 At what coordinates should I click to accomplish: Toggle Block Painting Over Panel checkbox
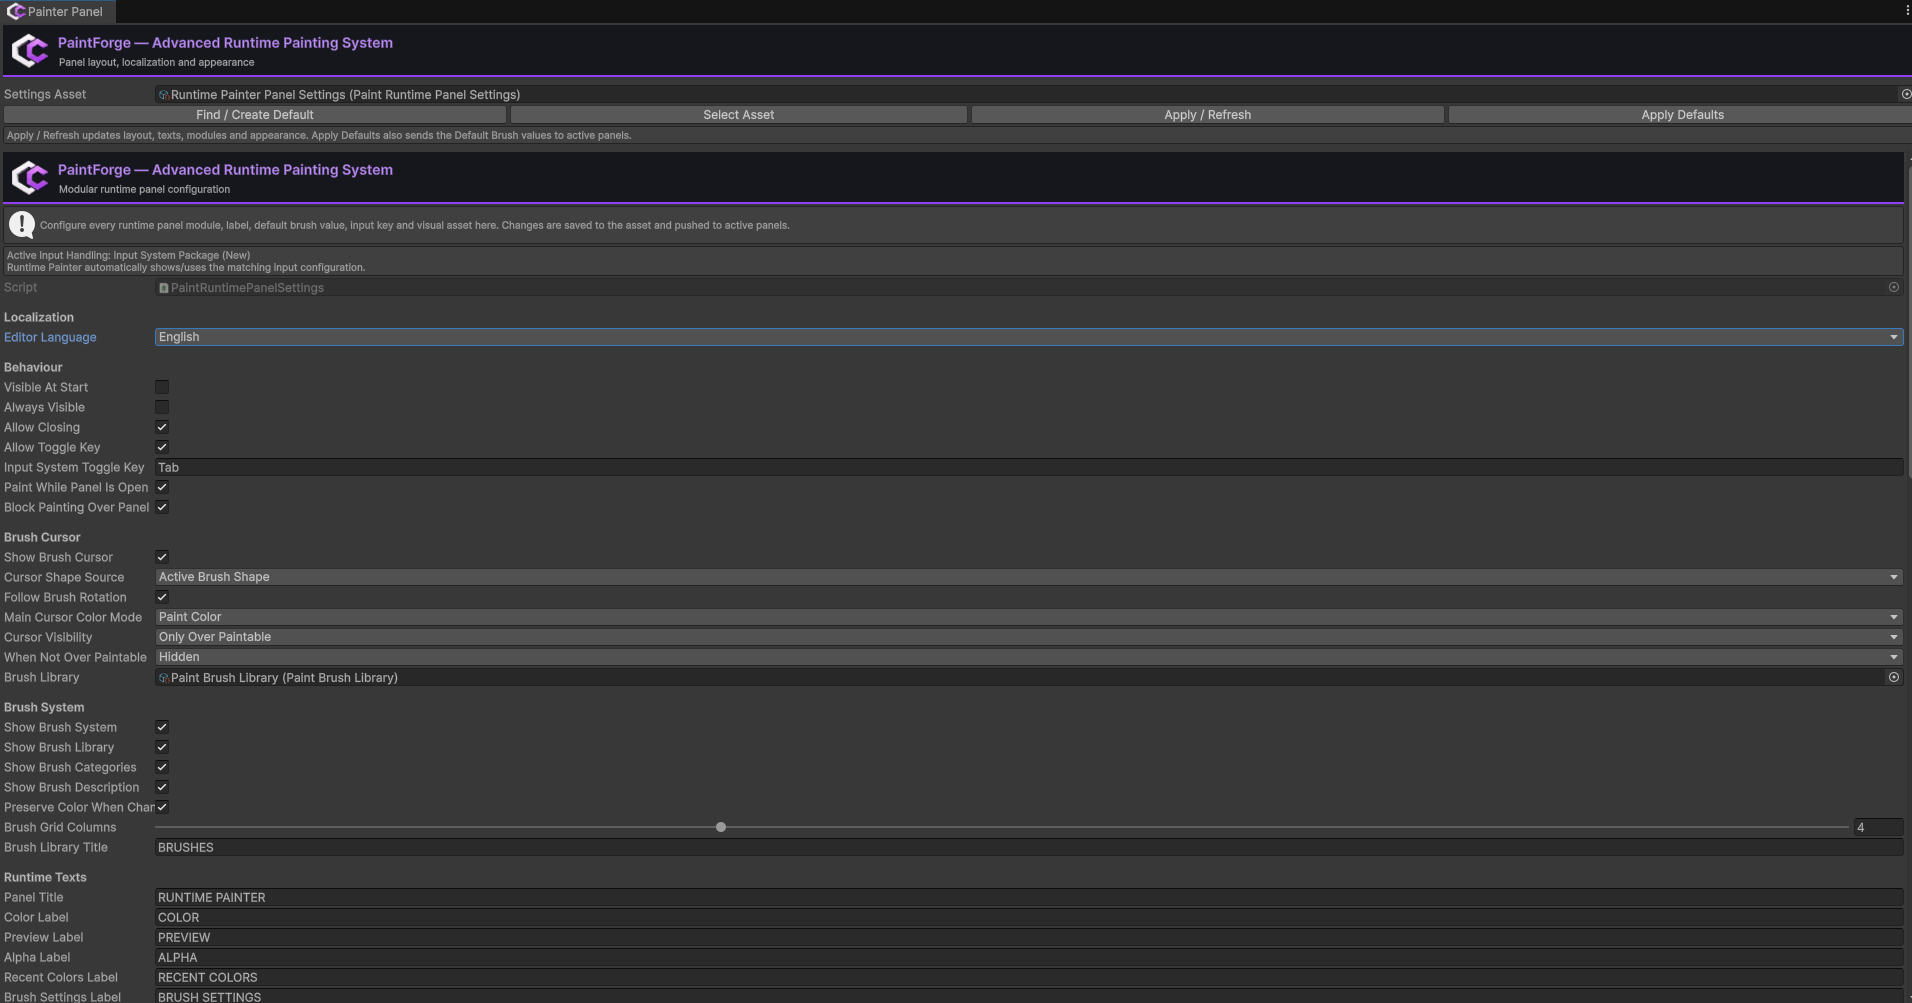[x=162, y=507]
